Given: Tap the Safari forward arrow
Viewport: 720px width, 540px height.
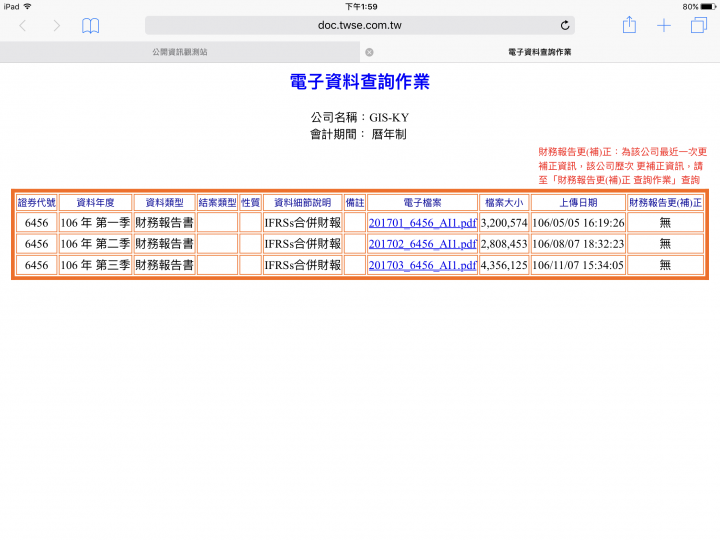Looking at the screenshot, I should coord(56,26).
